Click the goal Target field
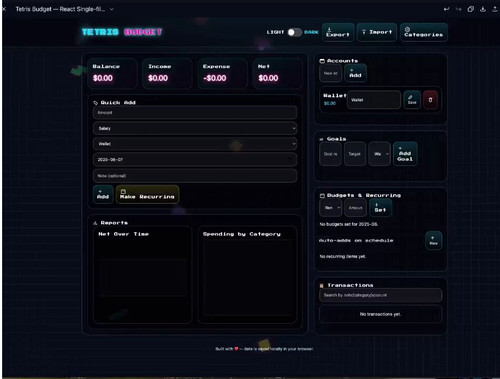Viewport: 500px width, 379px height. [x=355, y=154]
